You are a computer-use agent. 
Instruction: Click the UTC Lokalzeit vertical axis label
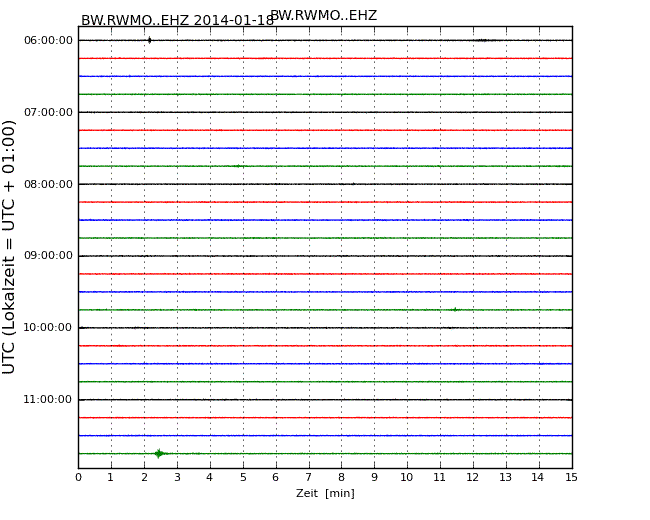(x=8, y=247)
